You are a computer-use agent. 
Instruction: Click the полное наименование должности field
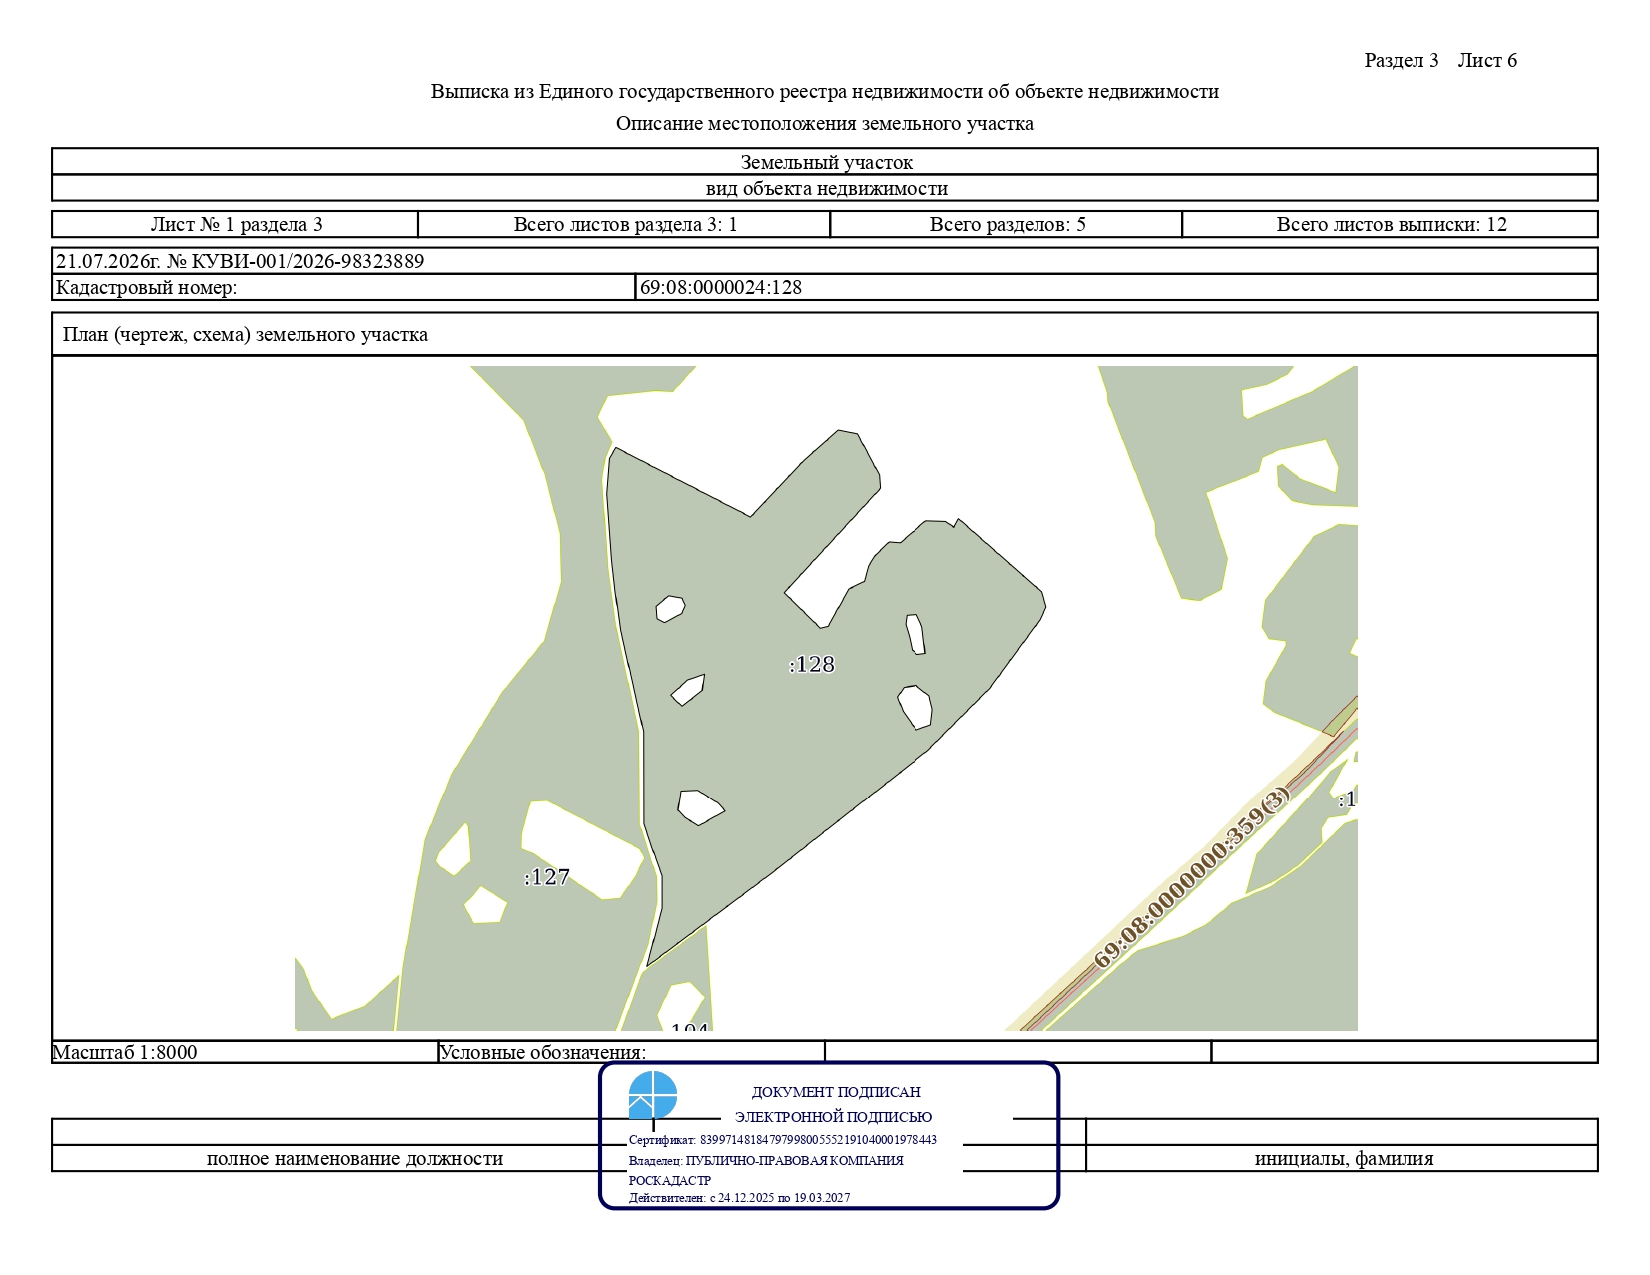coord(354,1158)
